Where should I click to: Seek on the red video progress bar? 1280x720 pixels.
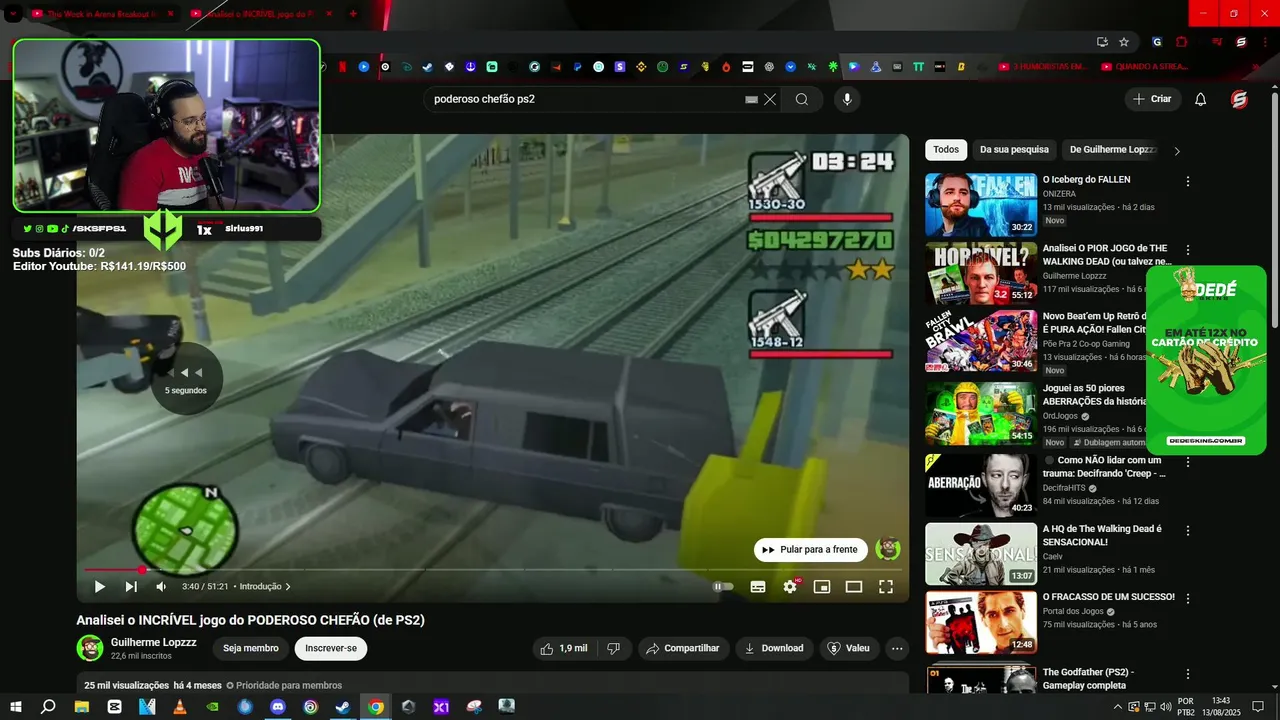pyautogui.click(x=493, y=570)
